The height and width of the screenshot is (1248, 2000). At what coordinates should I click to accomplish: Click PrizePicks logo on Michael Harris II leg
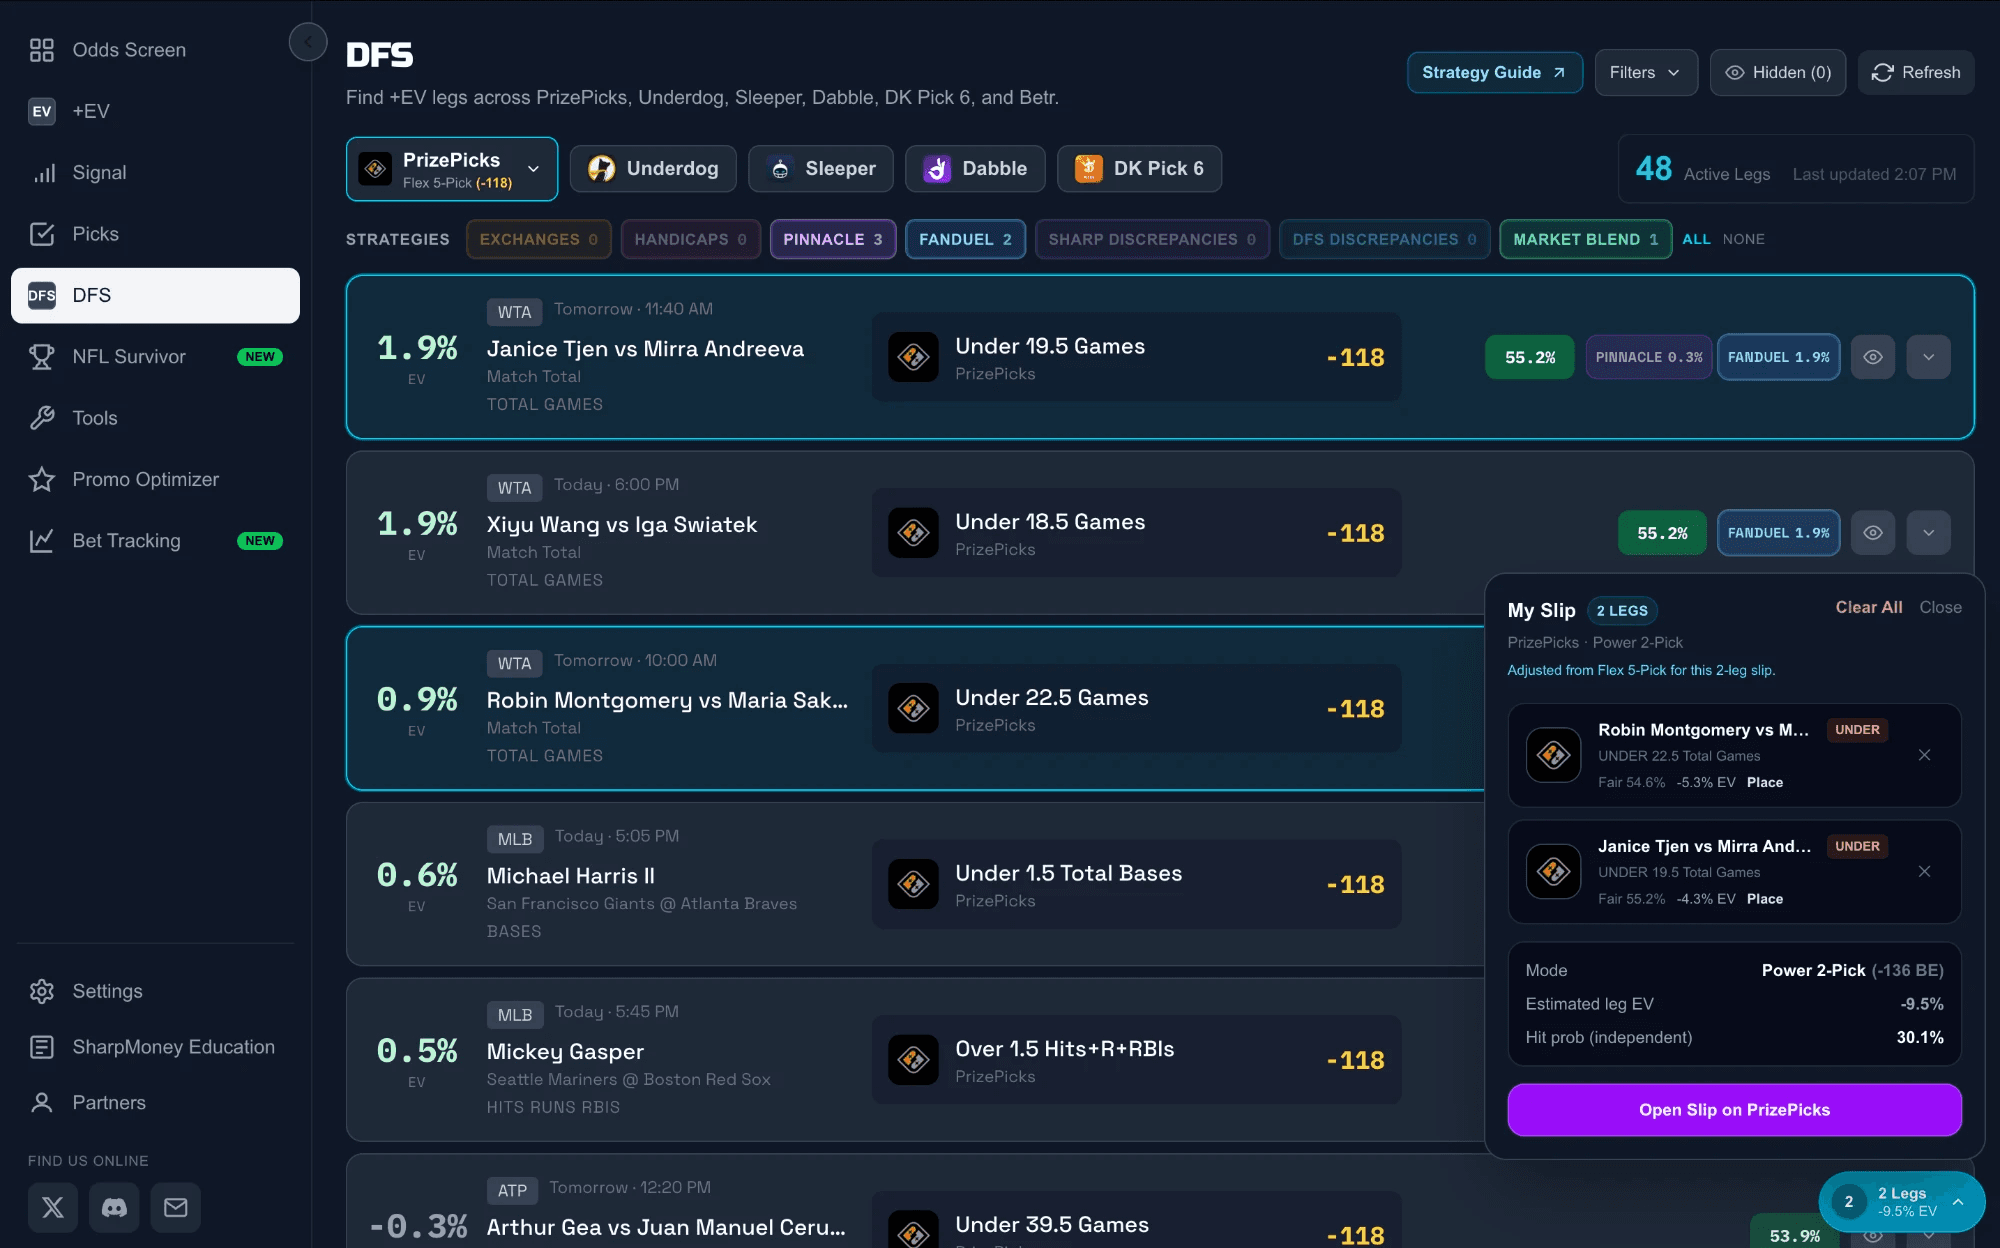[x=913, y=884]
